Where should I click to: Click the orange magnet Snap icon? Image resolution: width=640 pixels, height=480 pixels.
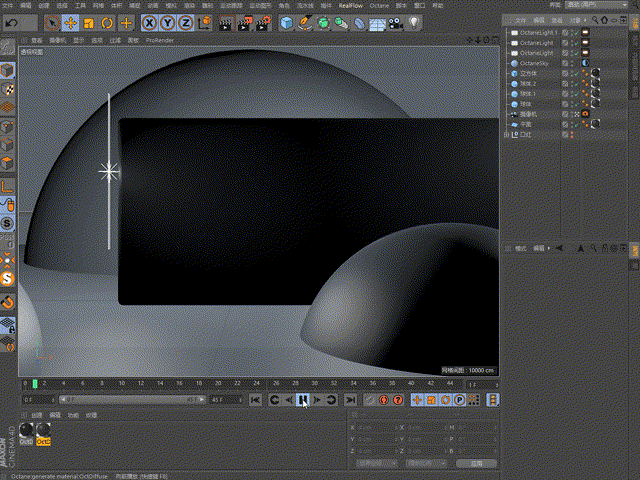pos(7,302)
